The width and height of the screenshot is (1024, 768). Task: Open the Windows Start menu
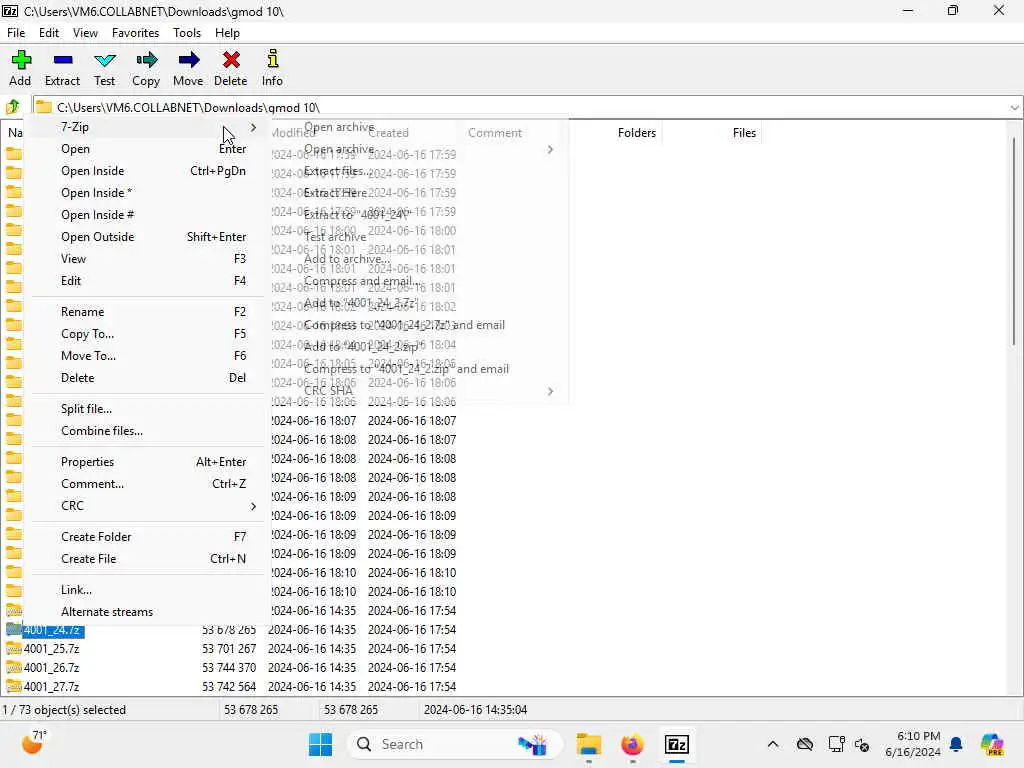tap(320, 744)
